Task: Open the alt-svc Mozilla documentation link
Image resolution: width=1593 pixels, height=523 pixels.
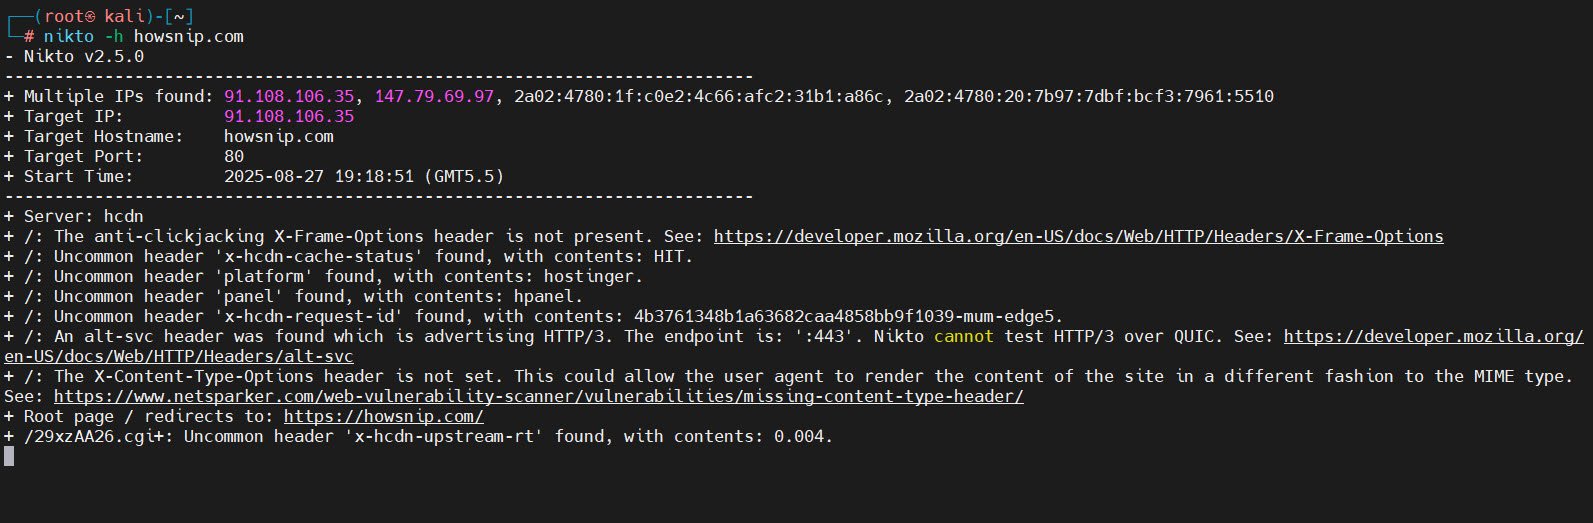Action: point(795,347)
